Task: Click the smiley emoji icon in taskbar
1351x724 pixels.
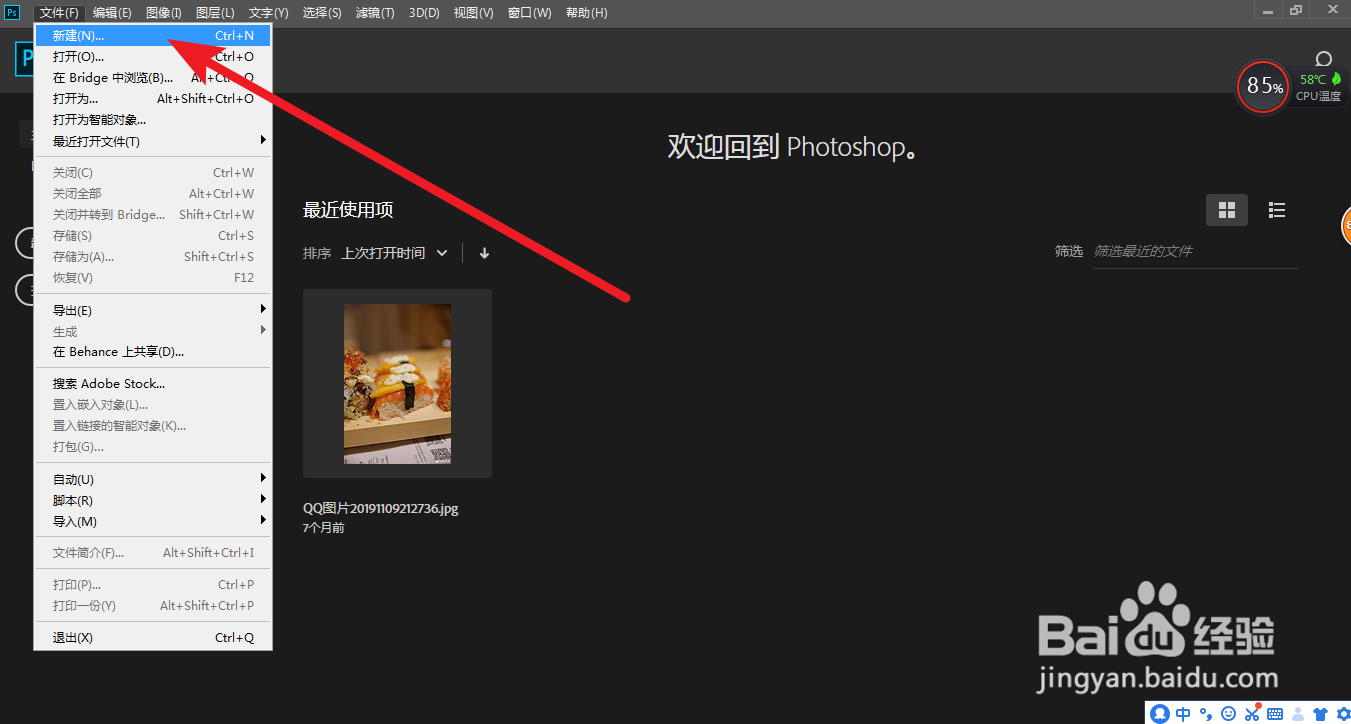Action: coord(1229,713)
